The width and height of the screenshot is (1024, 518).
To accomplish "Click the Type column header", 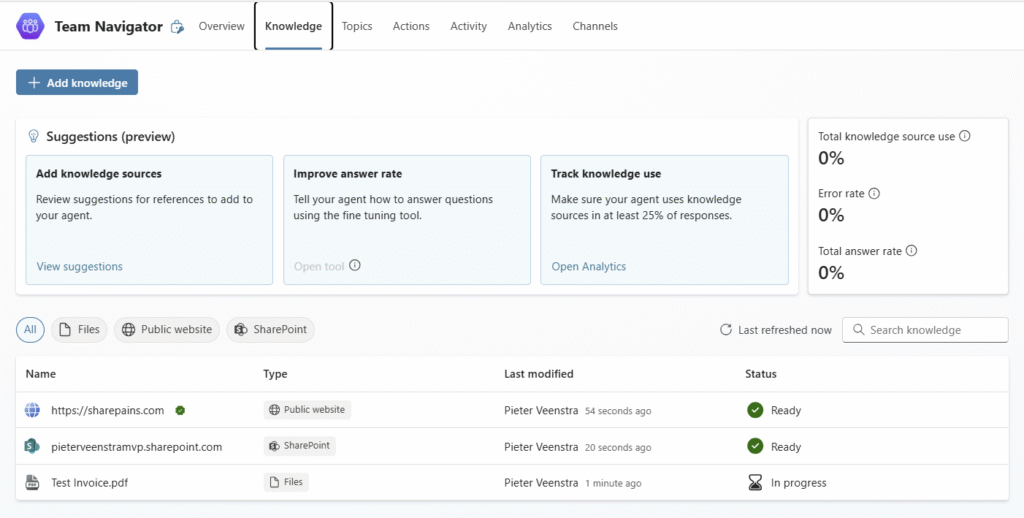I will pos(275,374).
